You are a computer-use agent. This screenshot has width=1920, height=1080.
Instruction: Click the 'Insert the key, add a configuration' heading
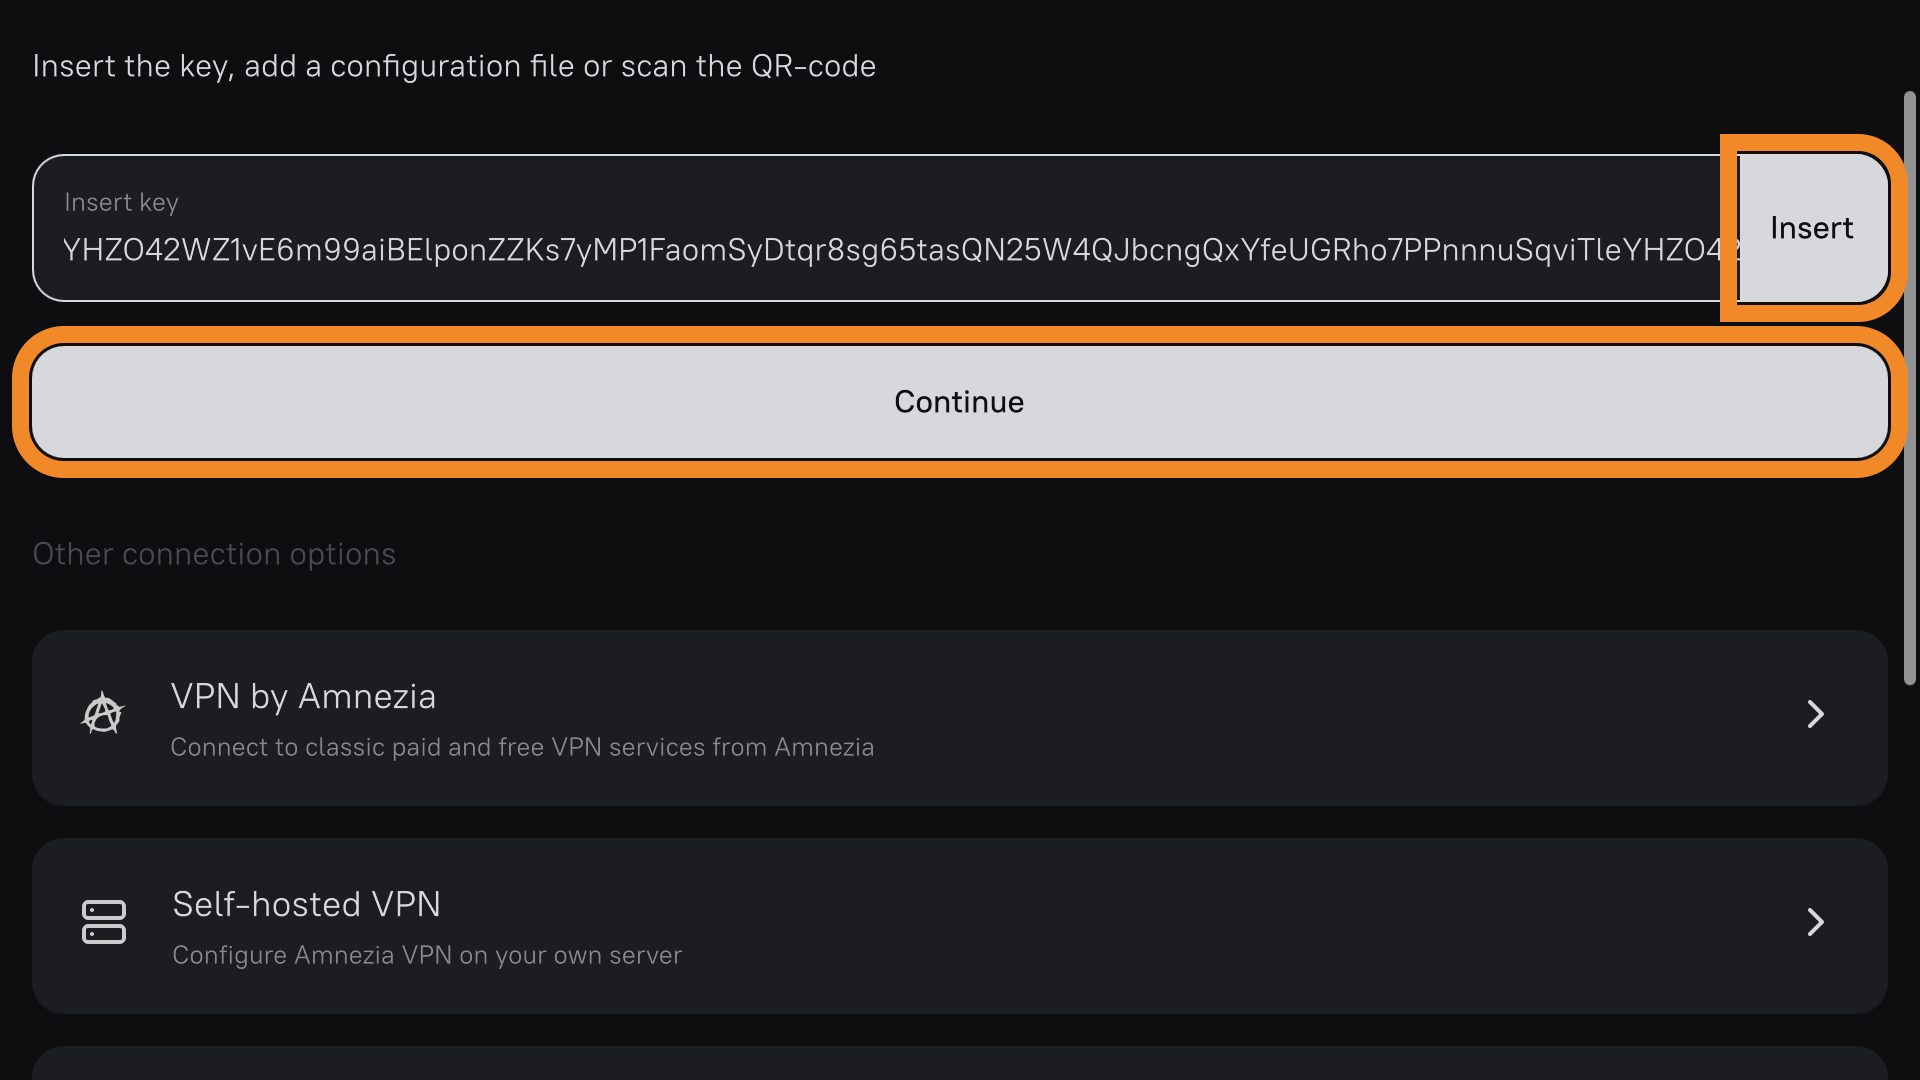[454, 66]
